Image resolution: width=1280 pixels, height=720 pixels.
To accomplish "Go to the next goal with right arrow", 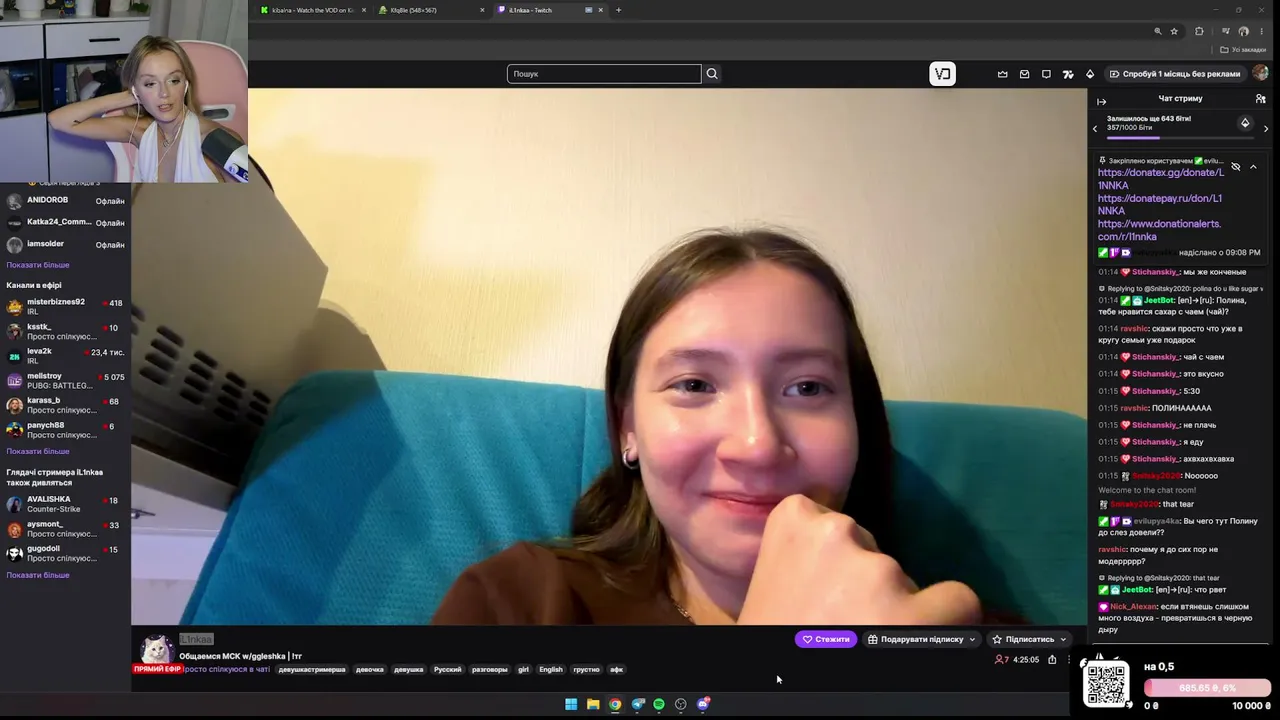I will (1266, 128).
